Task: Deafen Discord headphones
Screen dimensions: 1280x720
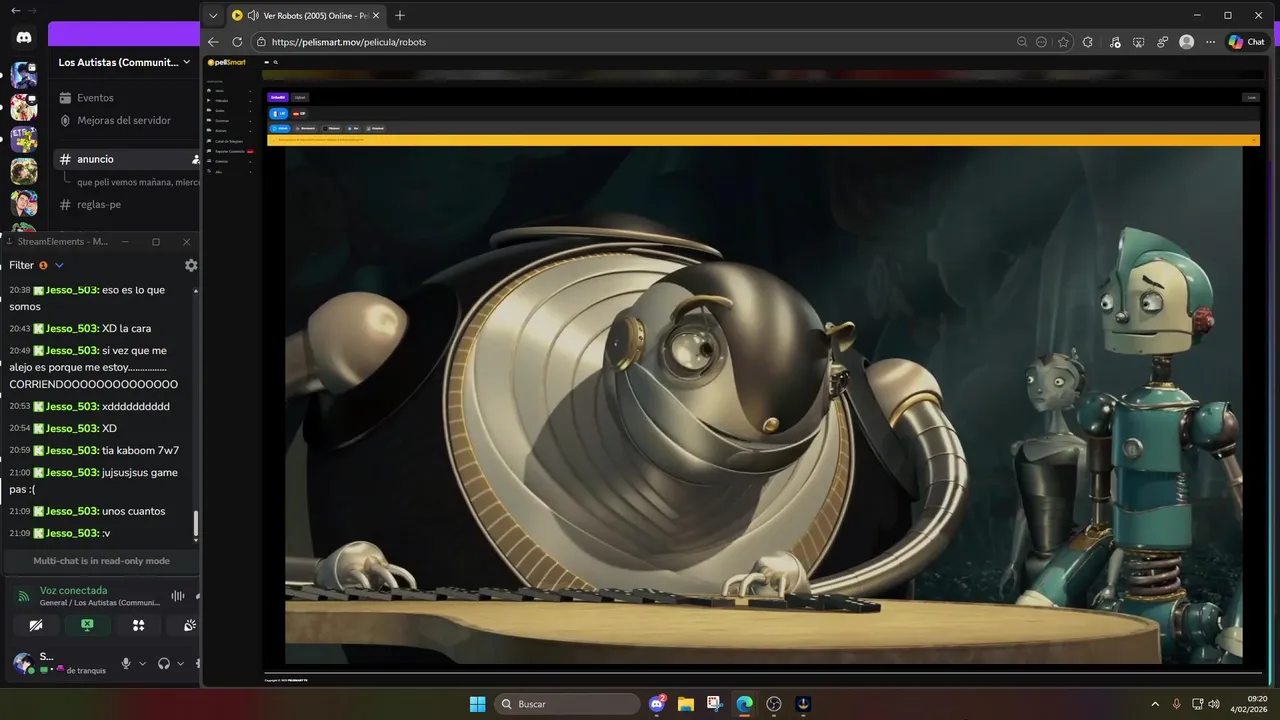Action: tap(164, 663)
